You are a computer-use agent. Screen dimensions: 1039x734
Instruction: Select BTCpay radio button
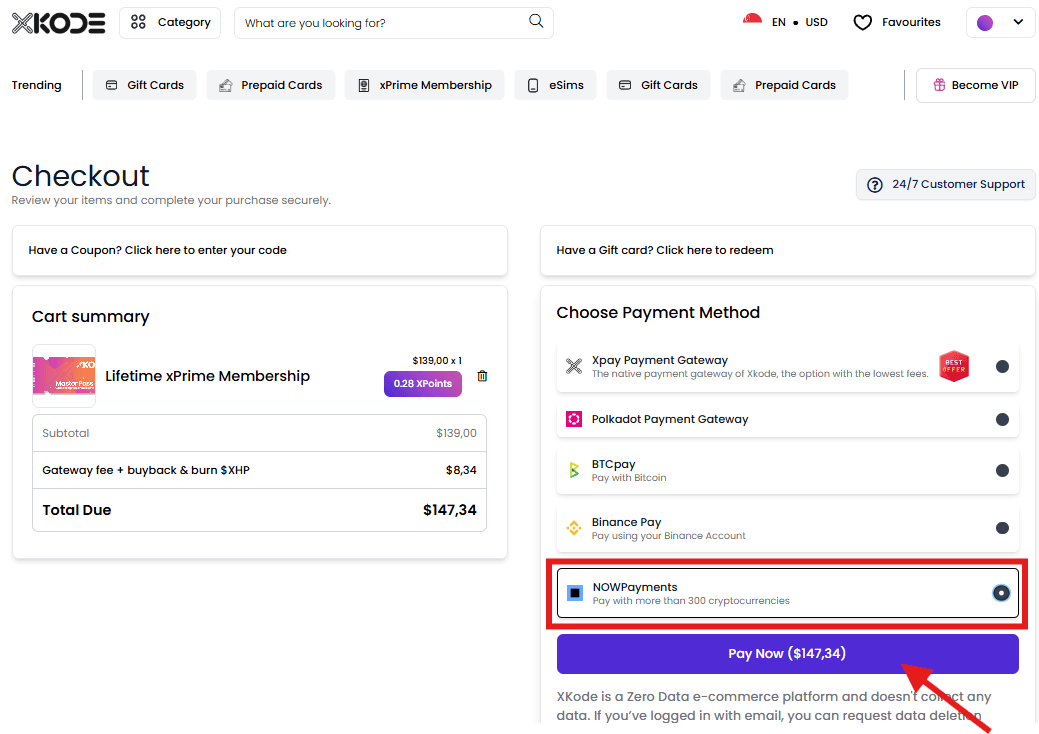click(x=1002, y=470)
